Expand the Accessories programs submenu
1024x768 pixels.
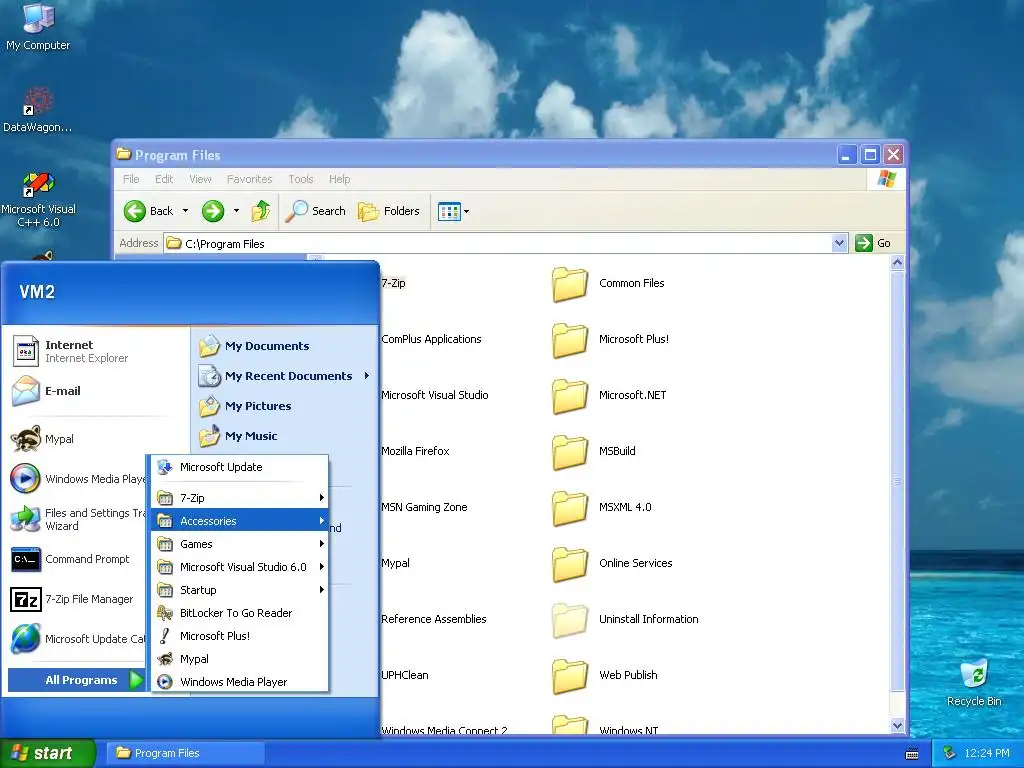tap(240, 520)
